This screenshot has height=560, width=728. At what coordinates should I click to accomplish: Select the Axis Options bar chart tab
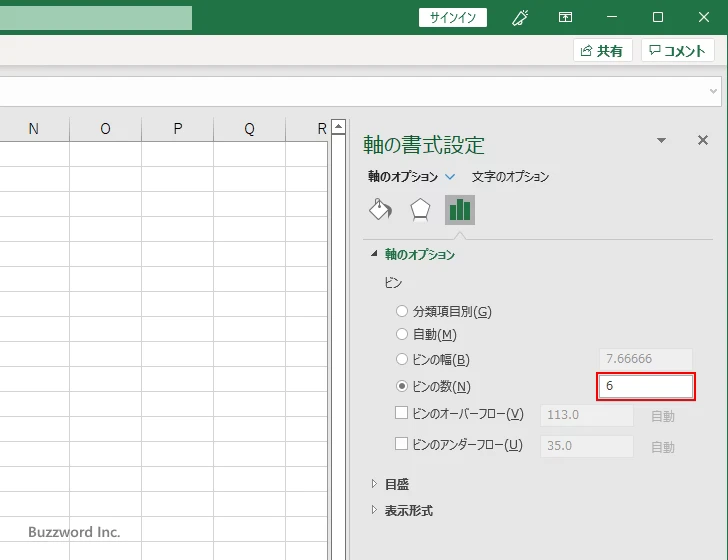[460, 210]
